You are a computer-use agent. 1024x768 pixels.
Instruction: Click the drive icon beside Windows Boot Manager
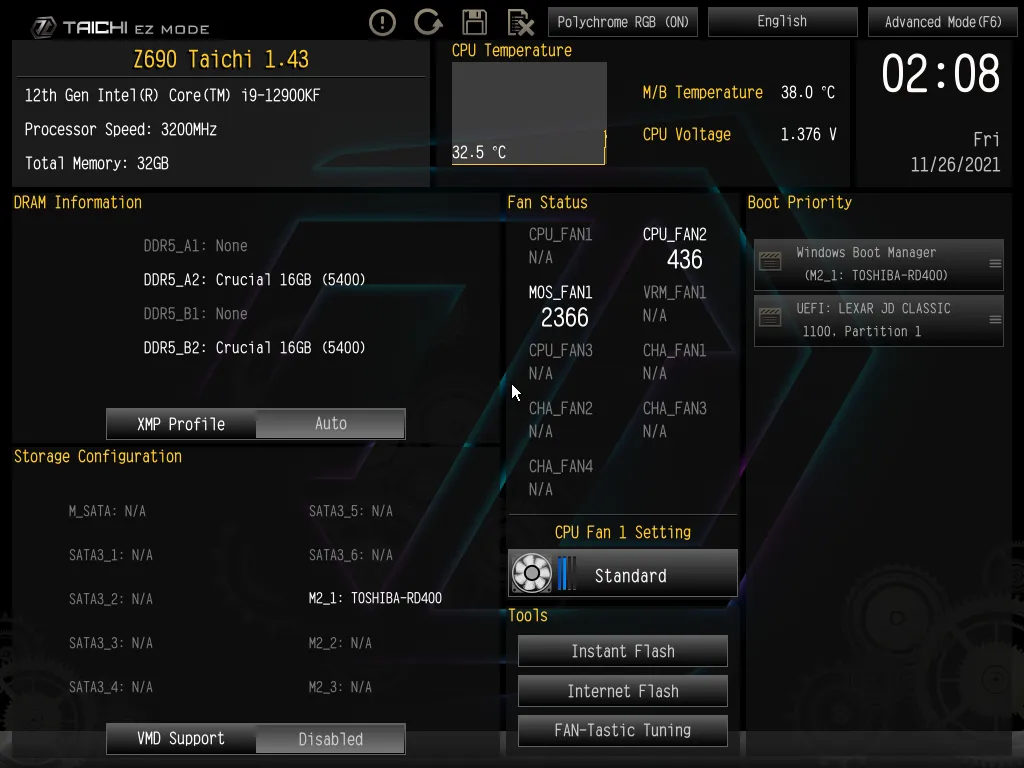coord(770,261)
